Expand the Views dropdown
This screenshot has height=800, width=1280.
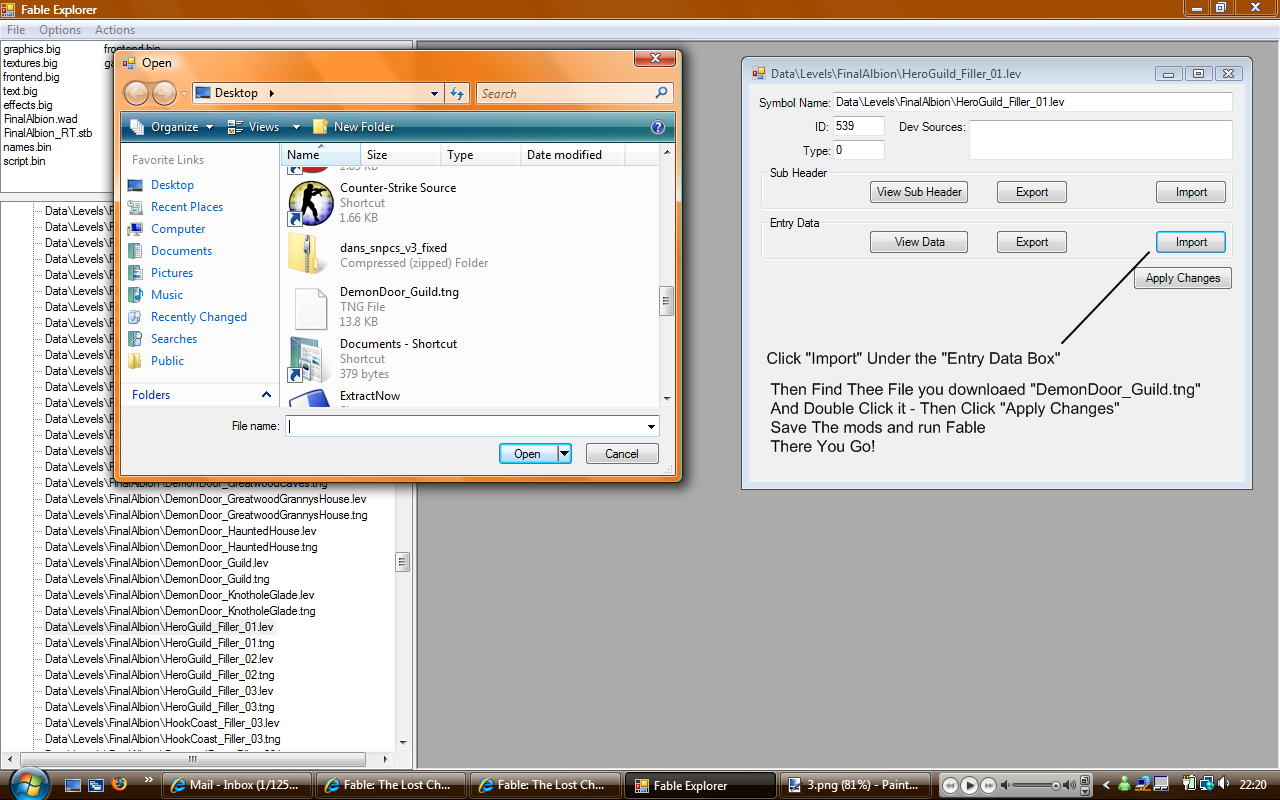263,127
